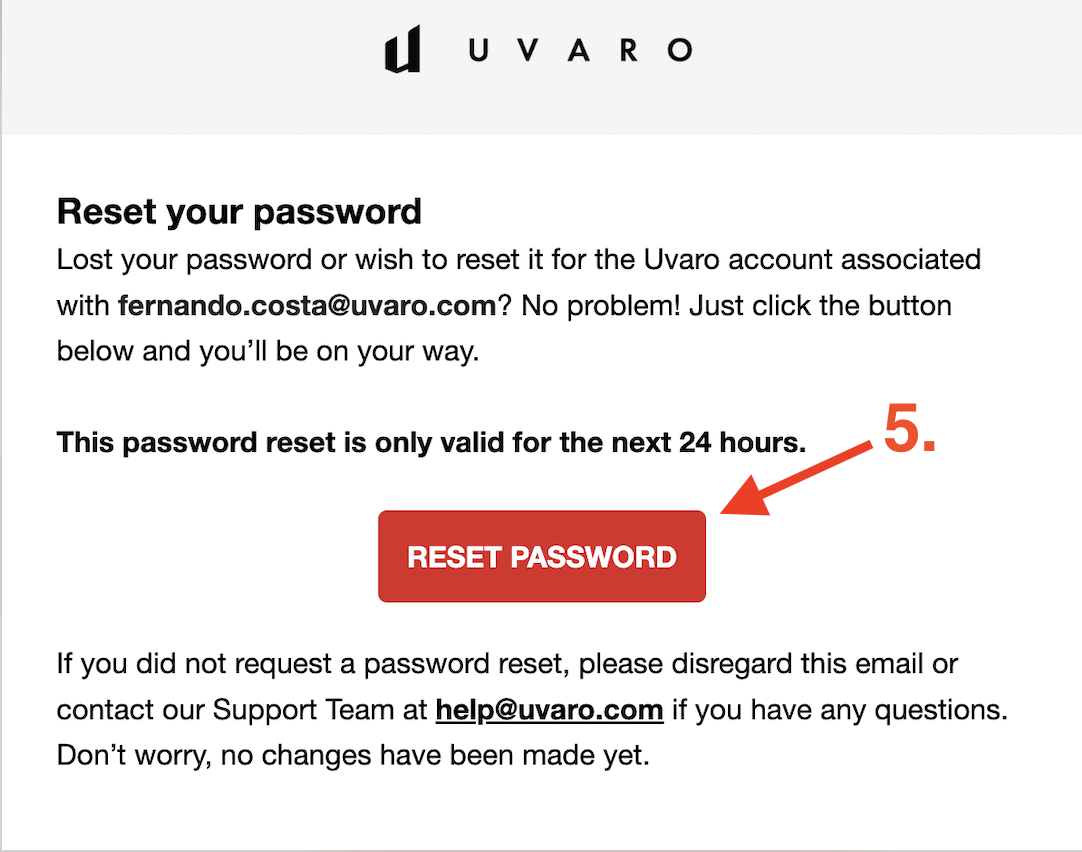The image size is (1082, 852).
Task: Click the orange step number 5
Action: pyautogui.click(x=909, y=428)
